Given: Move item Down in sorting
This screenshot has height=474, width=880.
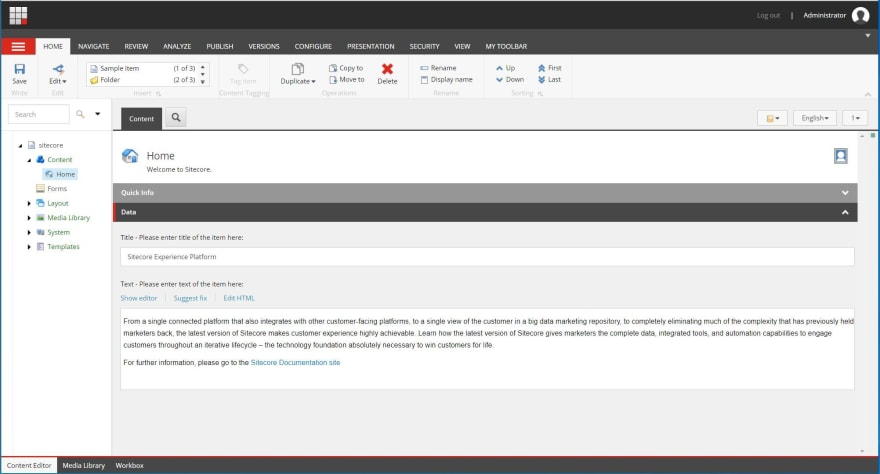Looking at the screenshot, I should (510, 80).
